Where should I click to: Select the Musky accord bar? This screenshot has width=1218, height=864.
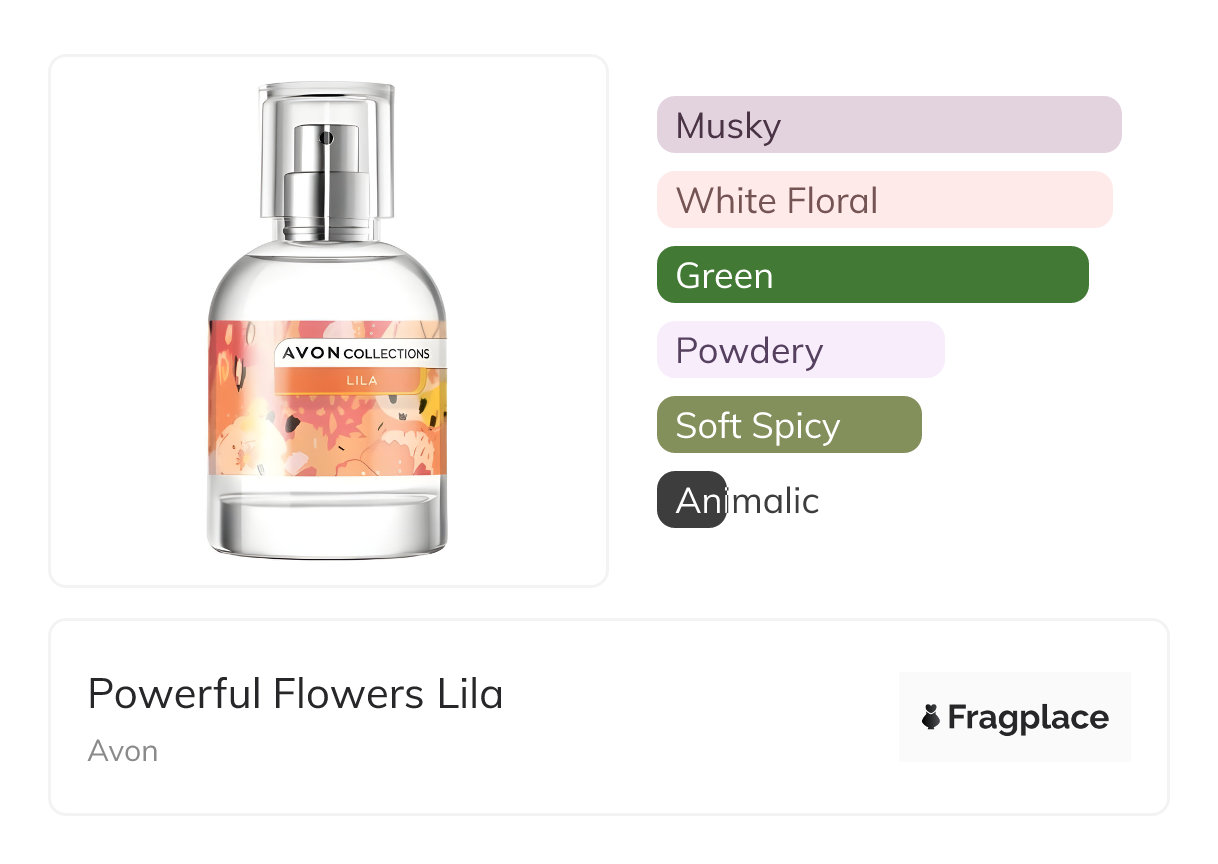[888, 125]
